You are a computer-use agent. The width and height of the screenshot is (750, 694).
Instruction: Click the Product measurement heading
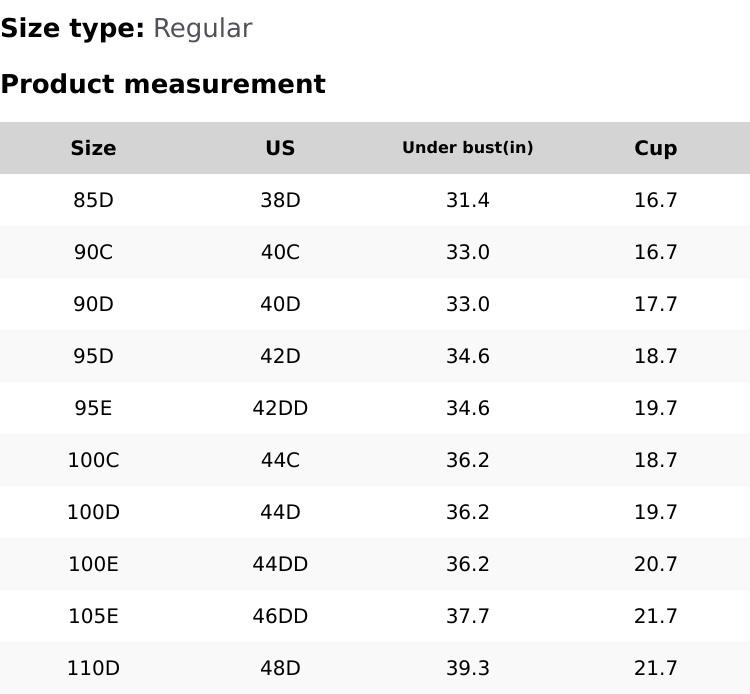click(x=163, y=84)
